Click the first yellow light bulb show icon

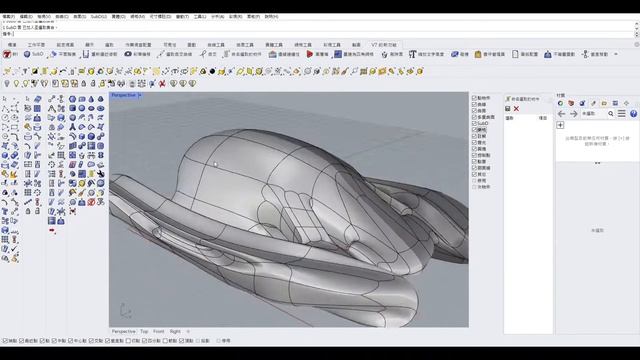16,84
